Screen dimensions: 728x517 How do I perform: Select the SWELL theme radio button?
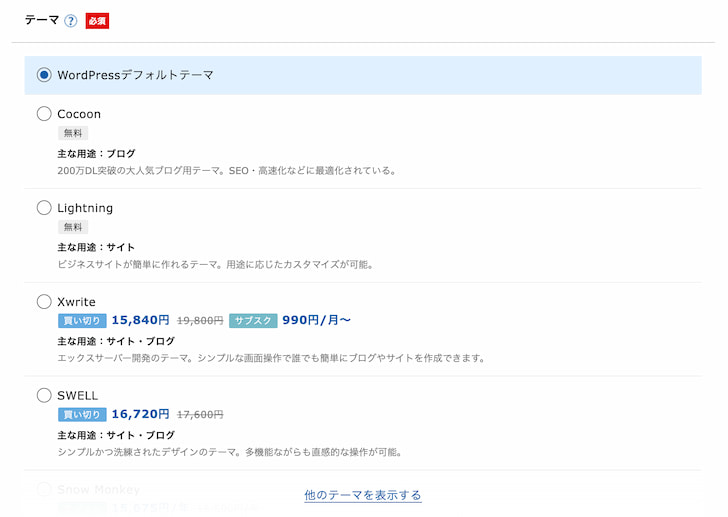44,395
